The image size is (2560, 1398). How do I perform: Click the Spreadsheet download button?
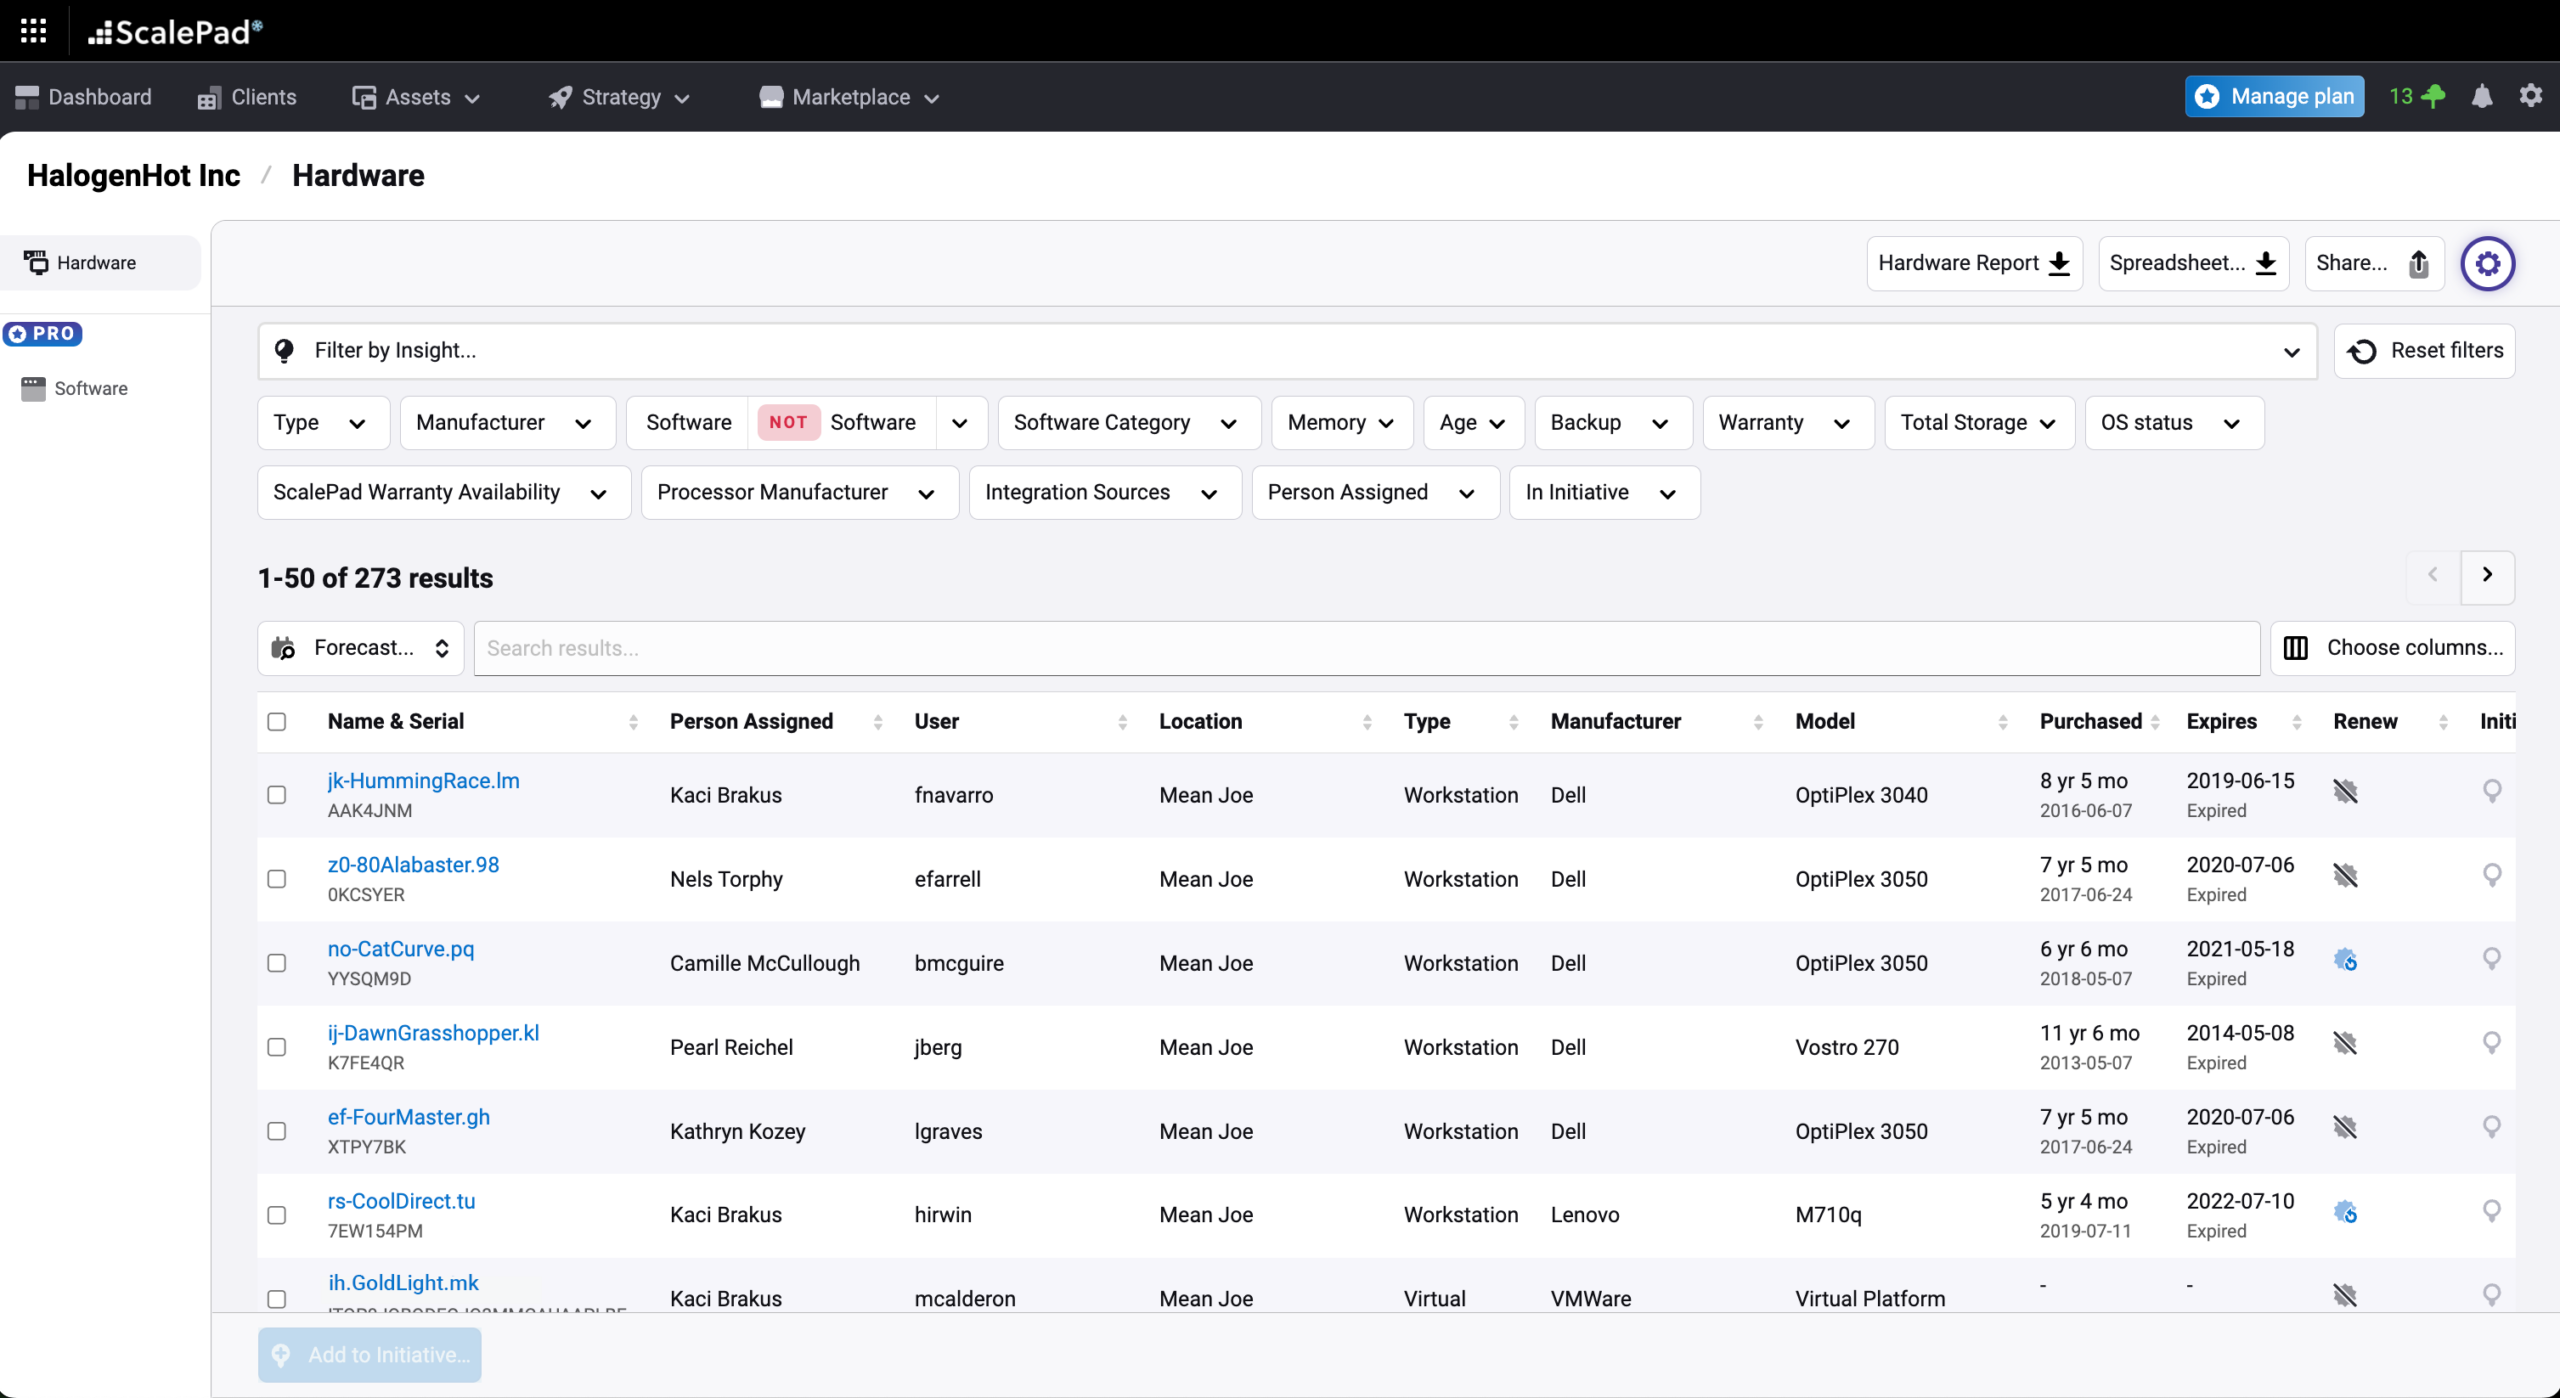coord(2193,263)
